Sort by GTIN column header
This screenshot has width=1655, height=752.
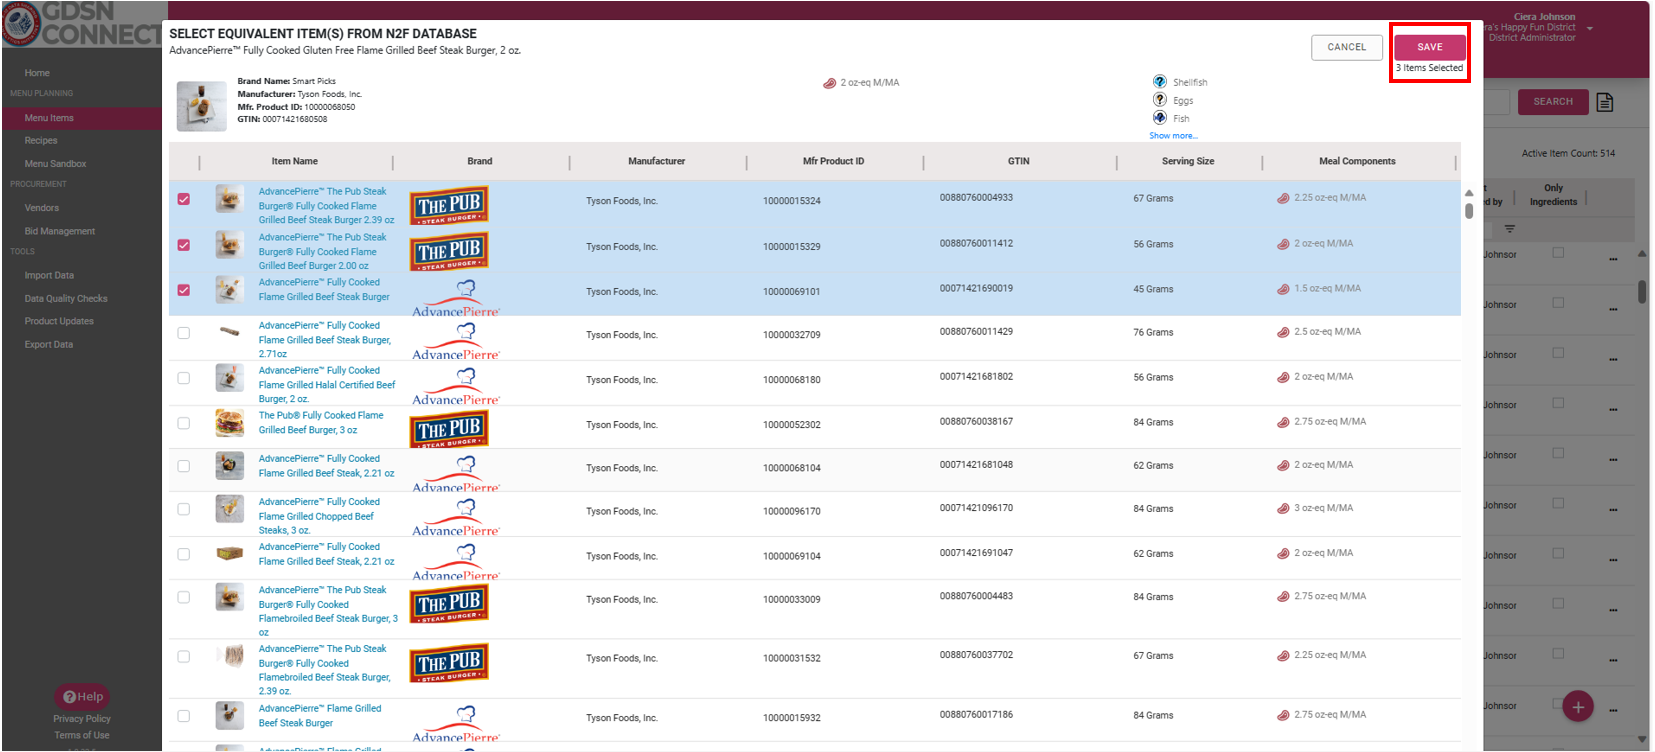[1019, 161]
